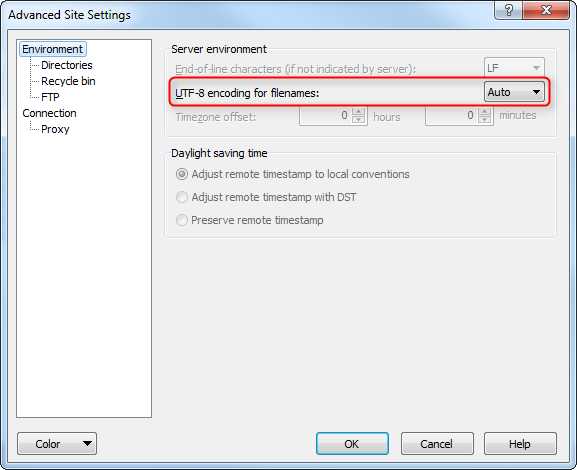Screen dimensions: 577x470
Task: Decrease the timezone offset minutes spinner
Action: click(x=484, y=120)
